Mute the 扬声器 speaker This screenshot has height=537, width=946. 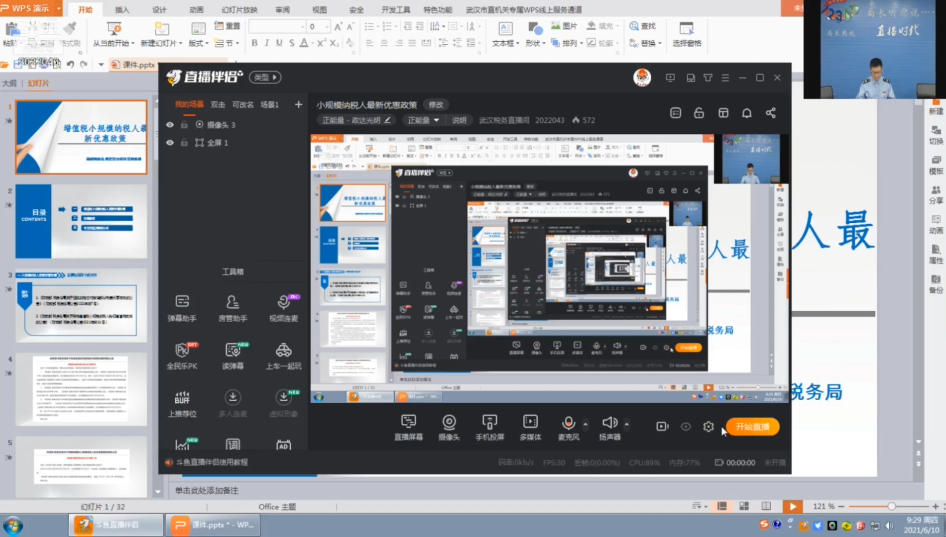click(x=609, y=427)
